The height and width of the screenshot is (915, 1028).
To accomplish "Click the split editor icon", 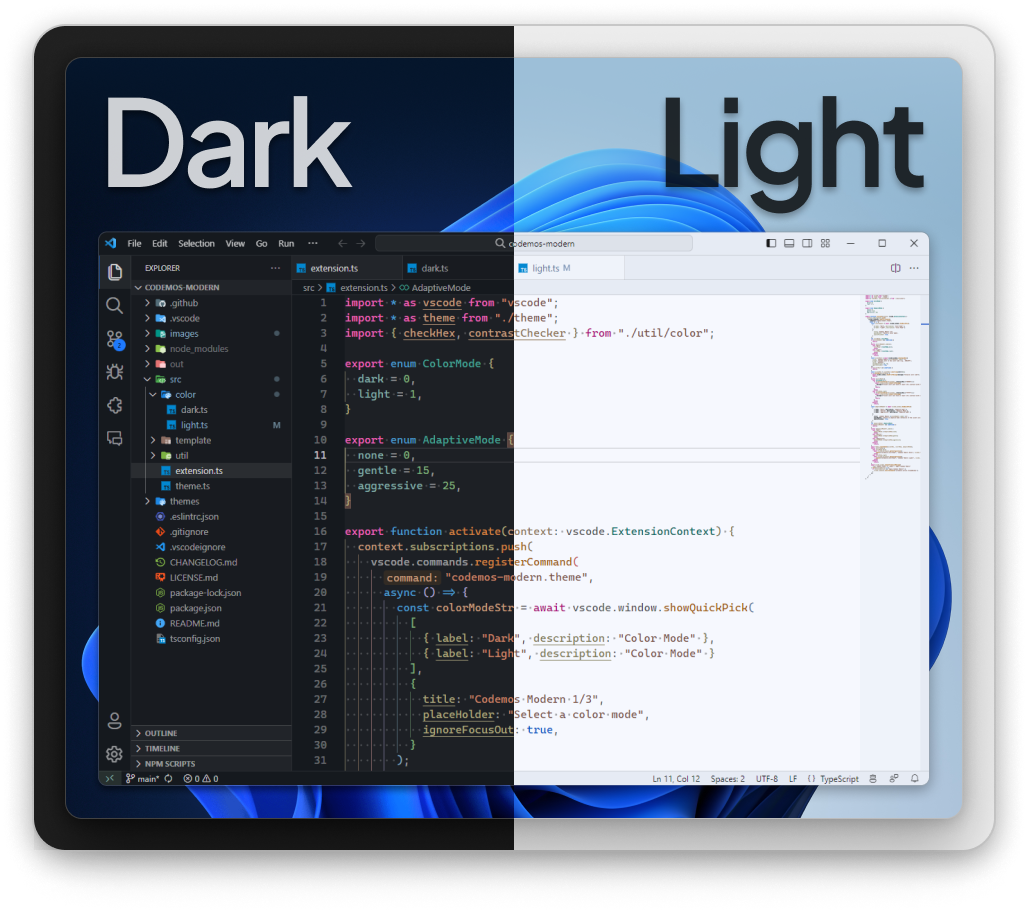I will tap(896, 268).
